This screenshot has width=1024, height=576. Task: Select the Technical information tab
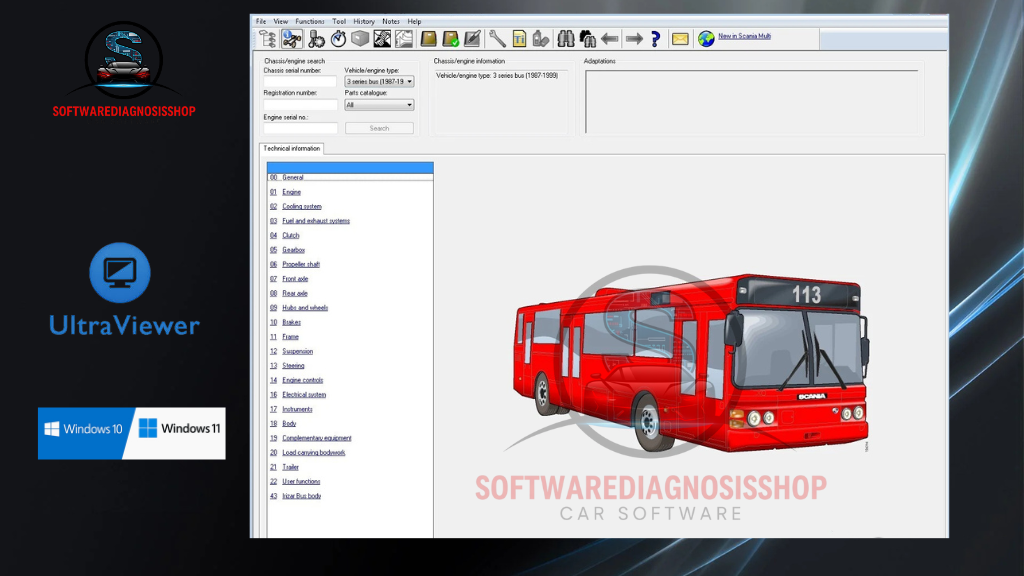292,149
